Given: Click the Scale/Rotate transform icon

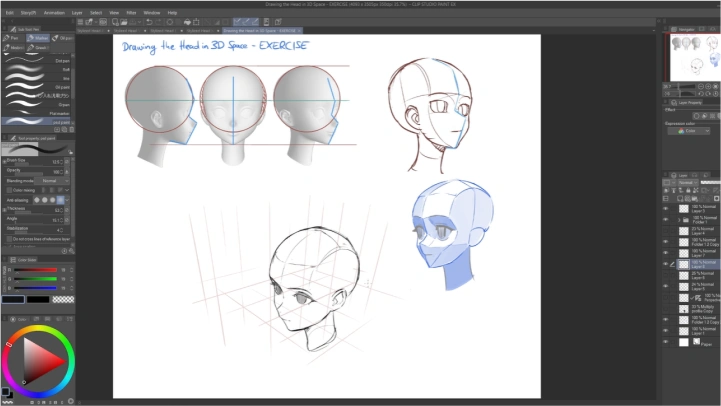Looking at the screenshot, I should coord(196,22).
